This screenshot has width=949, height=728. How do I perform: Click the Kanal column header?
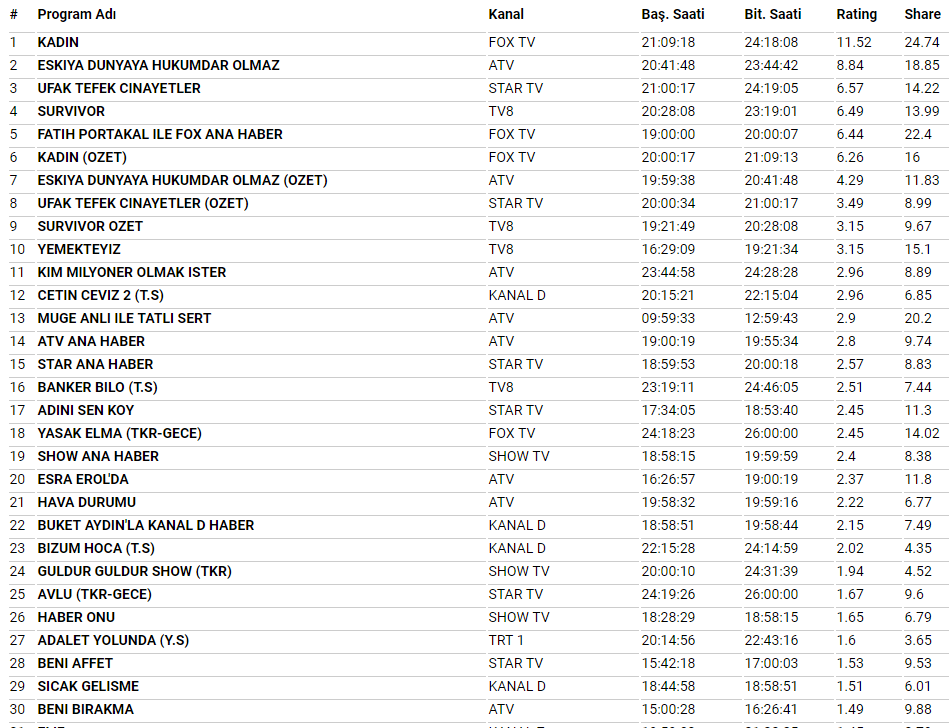pyautogui.click(x=506, y=14)
